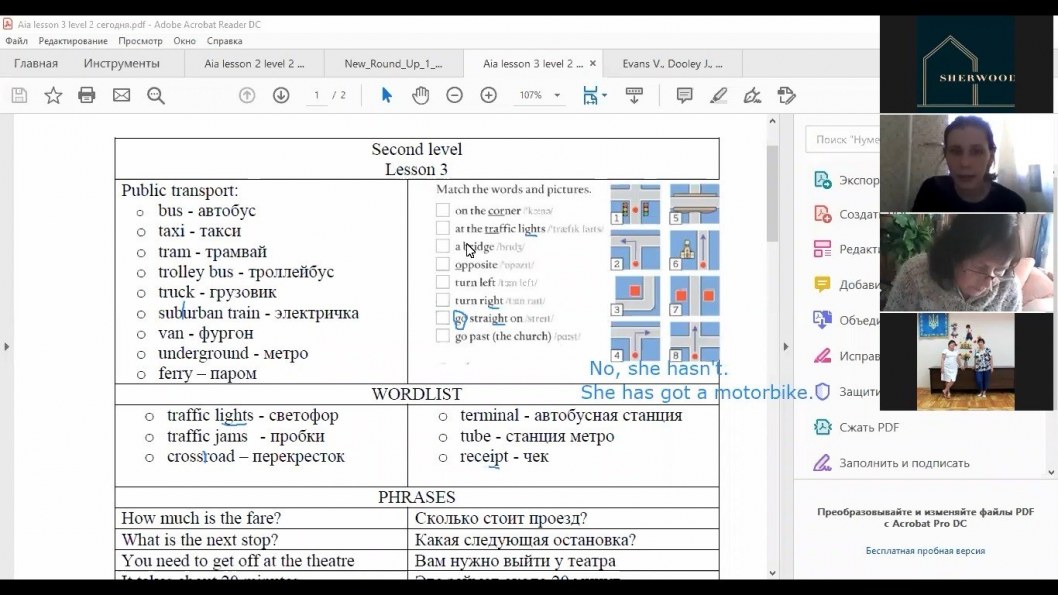Select the highlighter pen tool
The height and width of the screenshot is (595, 1058).
(719, 95)
